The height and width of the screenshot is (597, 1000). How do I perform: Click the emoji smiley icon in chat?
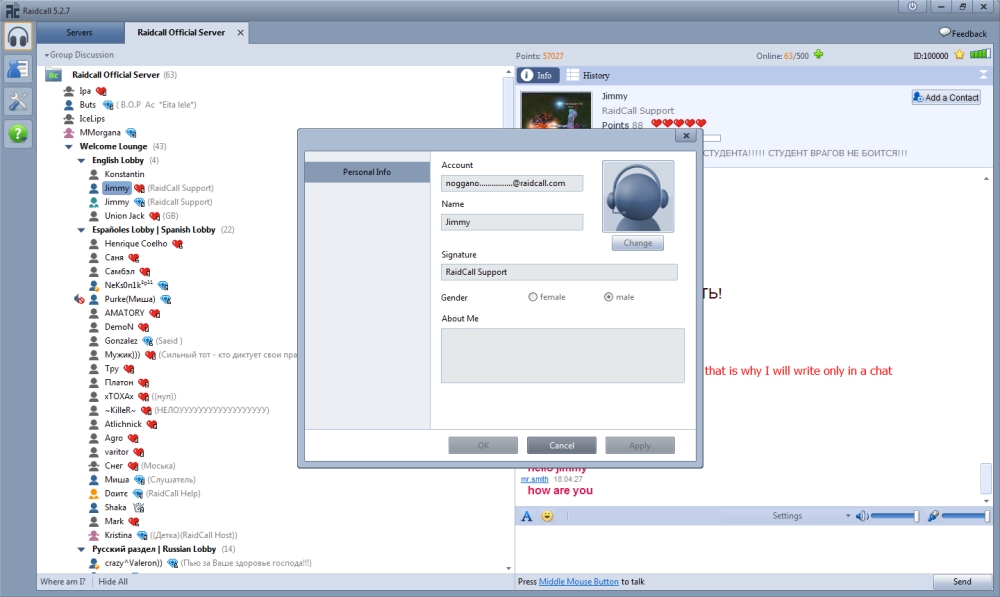547,516
